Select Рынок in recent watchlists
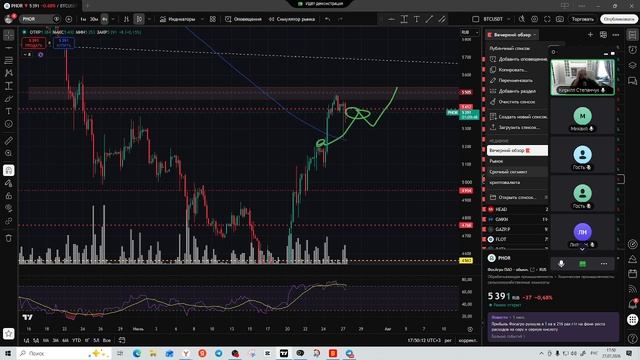 pos(518,161)
